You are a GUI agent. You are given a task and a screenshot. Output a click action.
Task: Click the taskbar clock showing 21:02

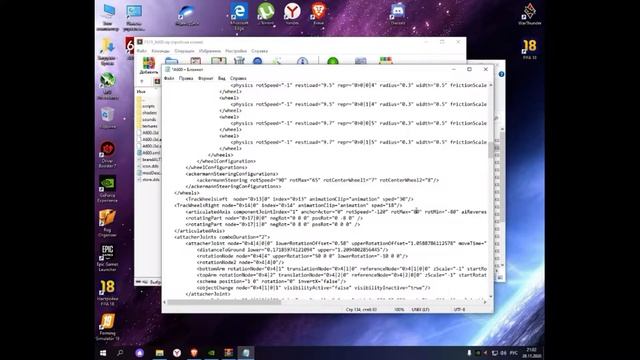(531, 353)
